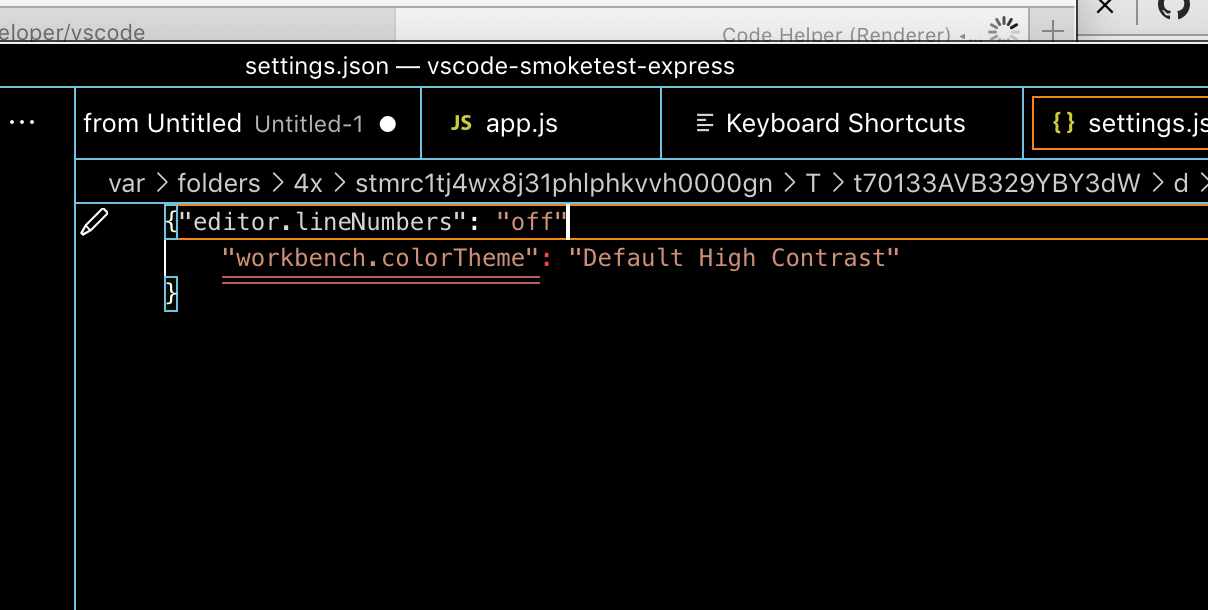Click the 'stmrc1tj4wx8j31phlphkvvh0000gn' breadcrumb

point(564,183)
